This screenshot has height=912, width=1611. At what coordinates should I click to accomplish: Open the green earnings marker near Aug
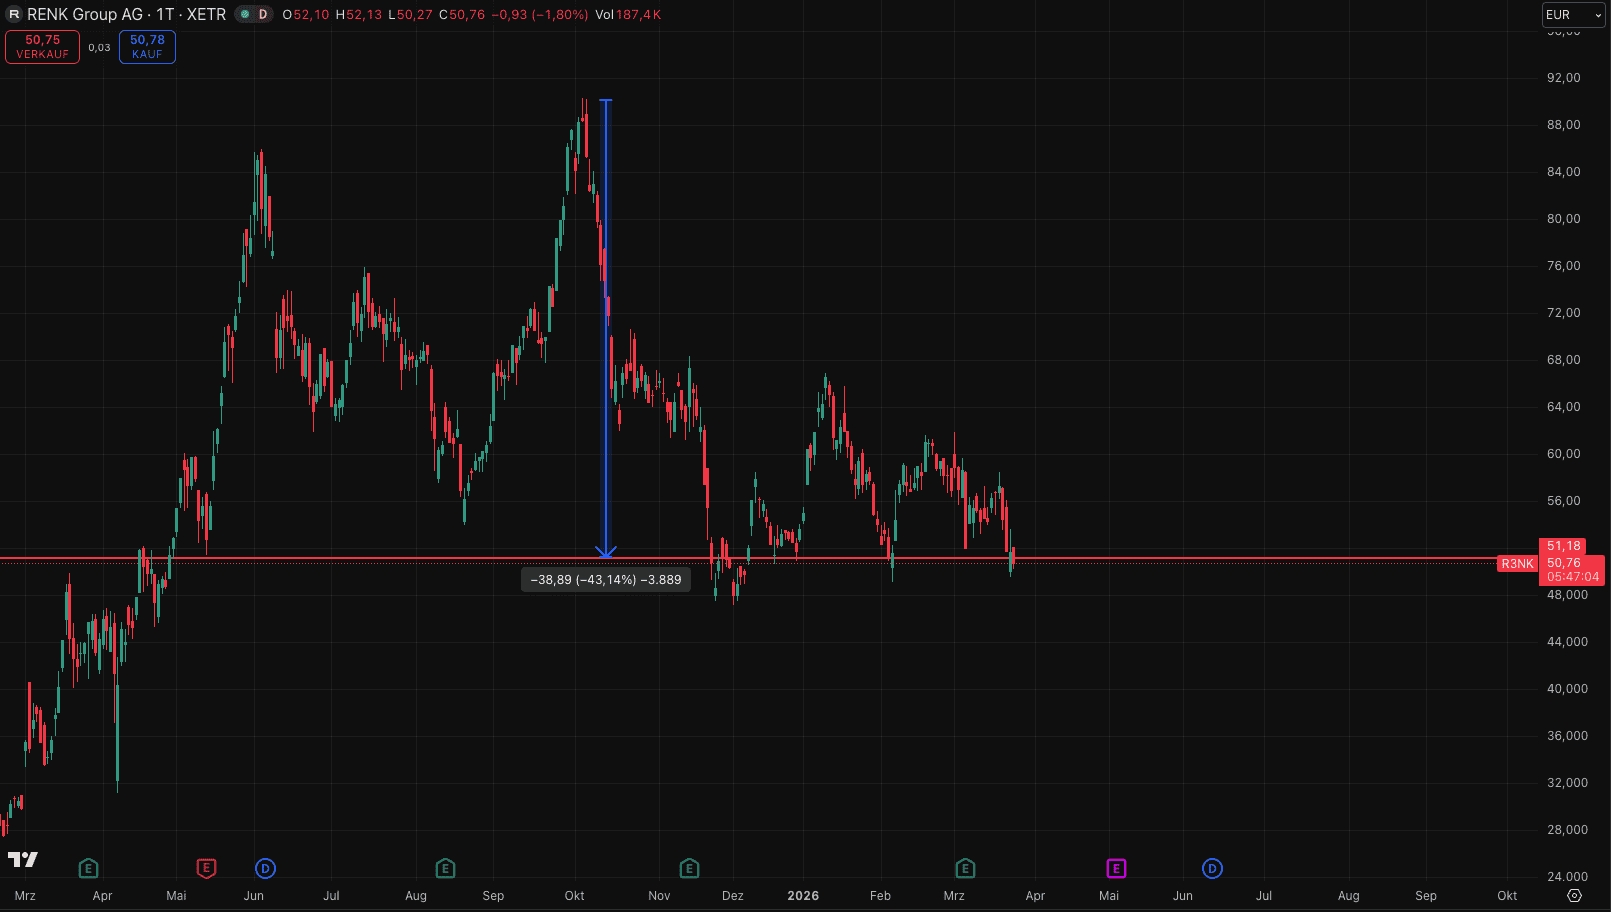pyautogui.click(x=446, y=868)
